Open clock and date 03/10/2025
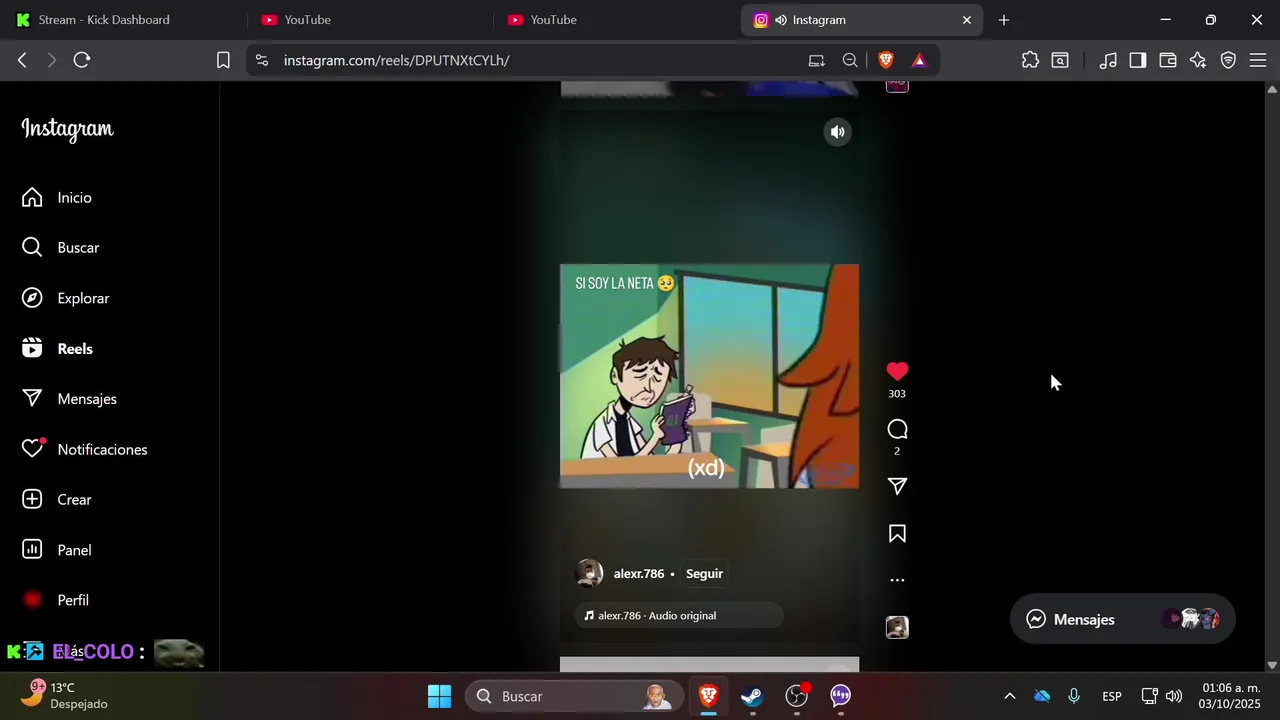 click(1231, 696)
